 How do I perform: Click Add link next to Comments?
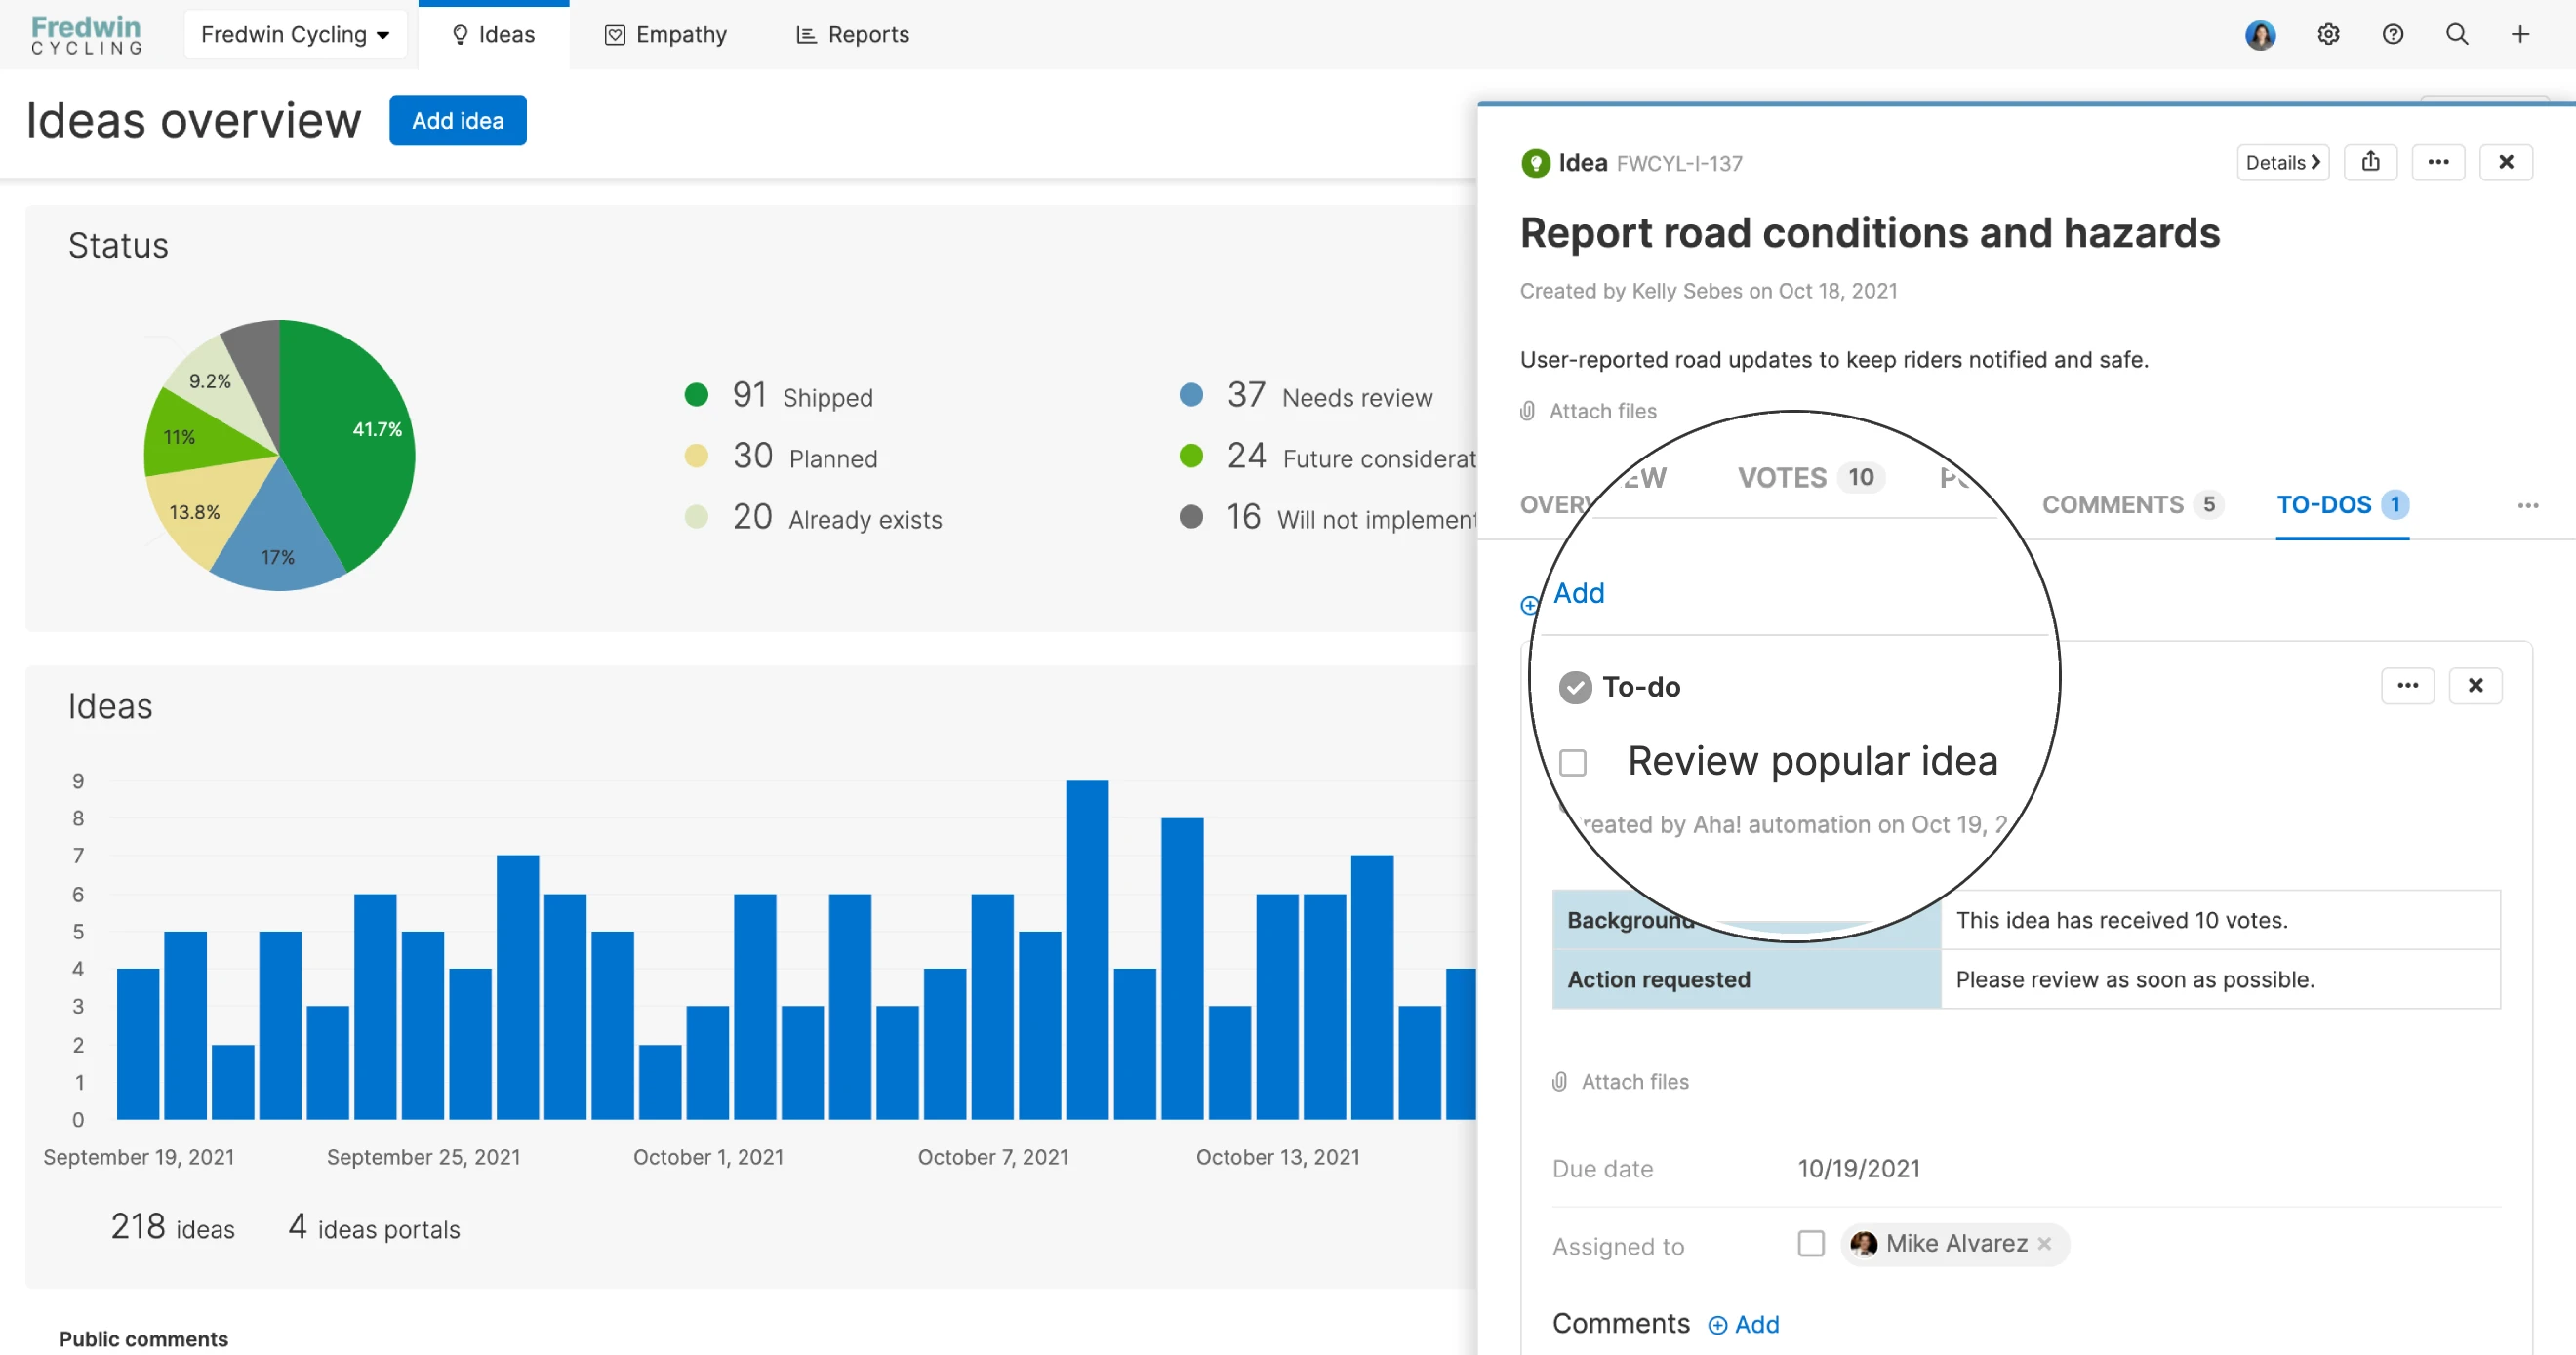(1744, 1324)
